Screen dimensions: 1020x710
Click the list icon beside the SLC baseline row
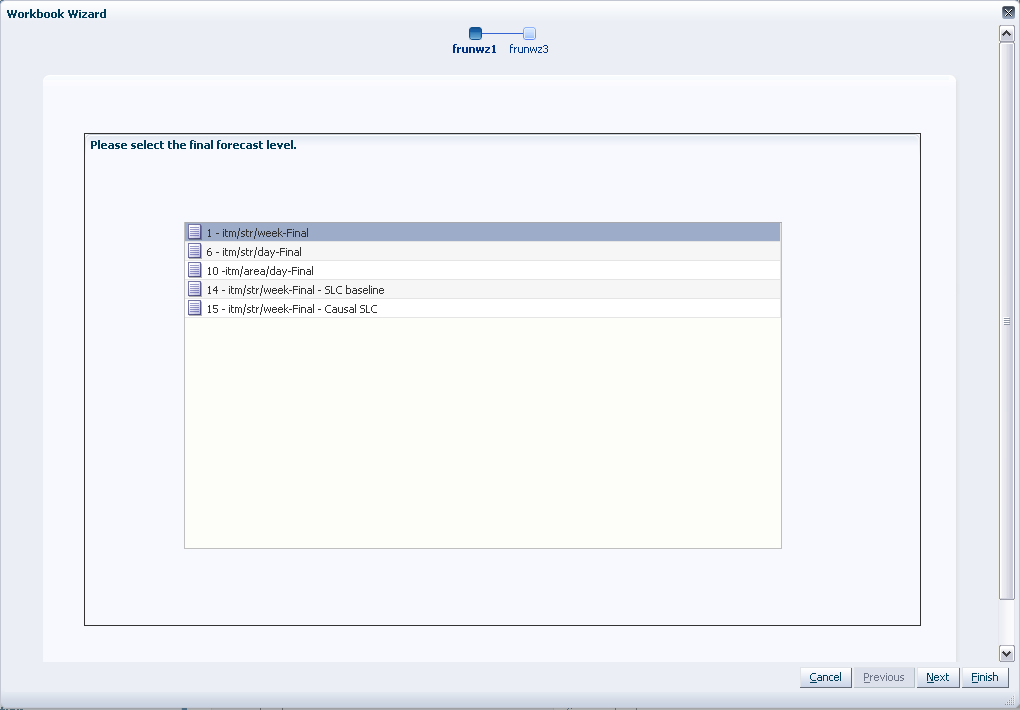pyautogui.click(x=195, y=288)
